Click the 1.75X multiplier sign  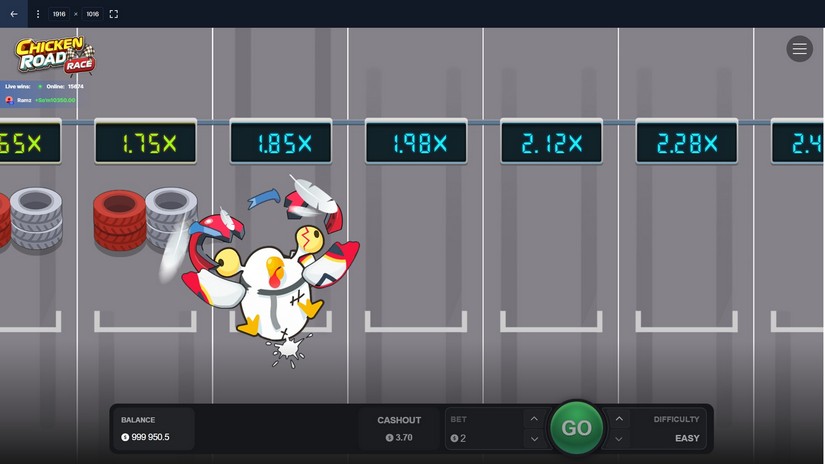(x=145, y=142)
